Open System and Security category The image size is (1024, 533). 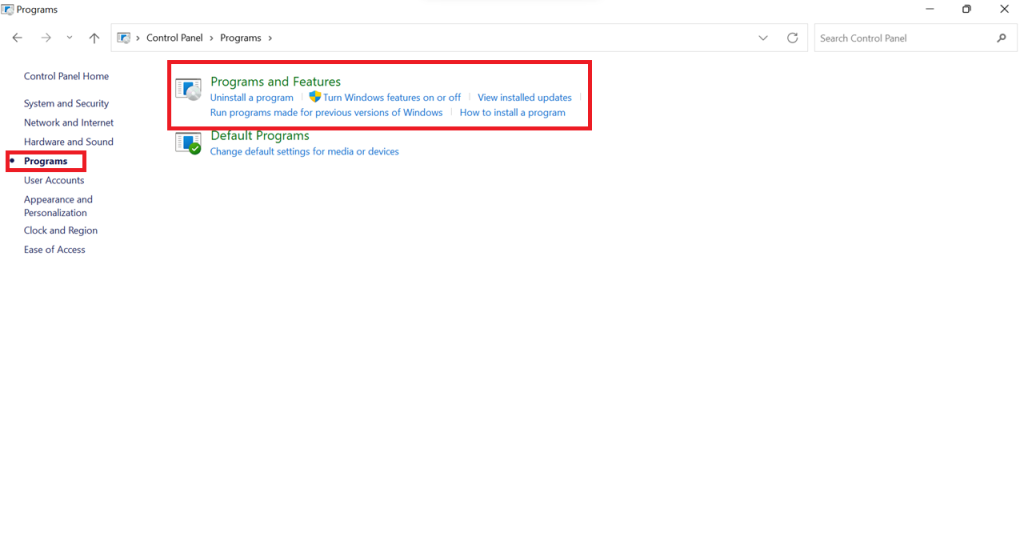67,103
